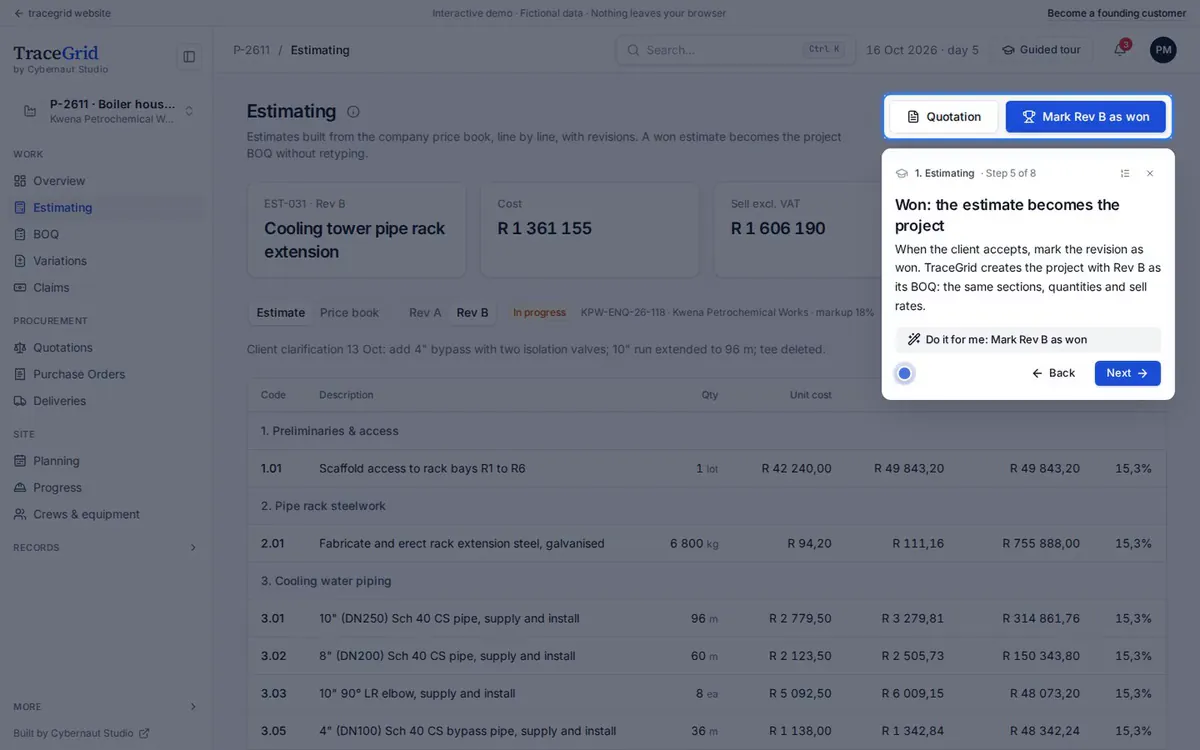Screen dimensions: 1200x750
Task: Click the Purchase Orders icon
Action: tap(20, 374)
